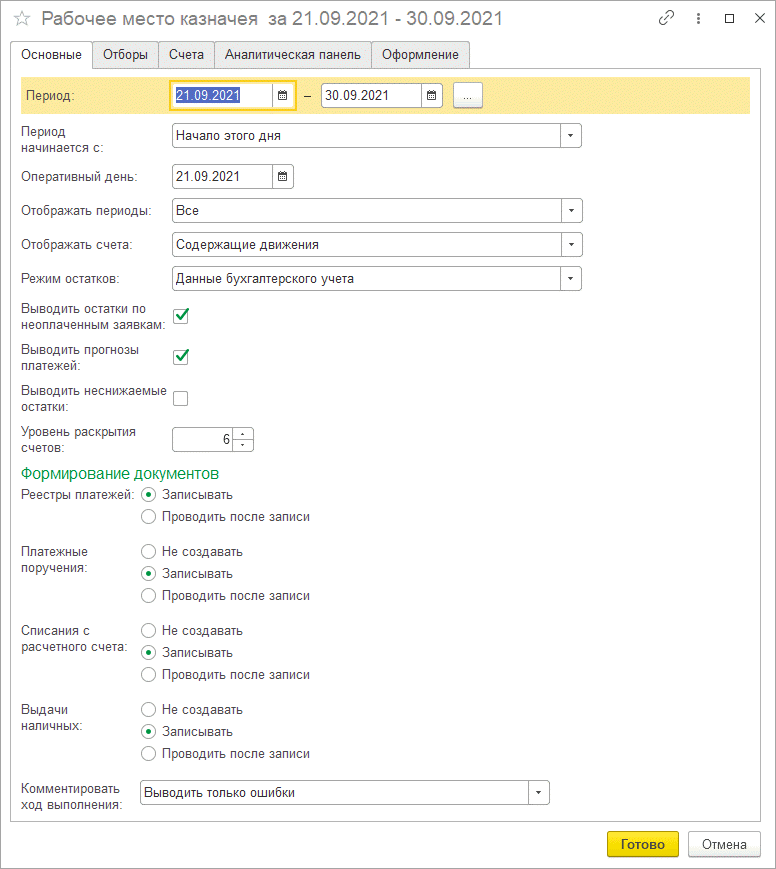Select Проводить после записи for Реестры платежей
Screen dimensions: 776x869
coord(149,517)
